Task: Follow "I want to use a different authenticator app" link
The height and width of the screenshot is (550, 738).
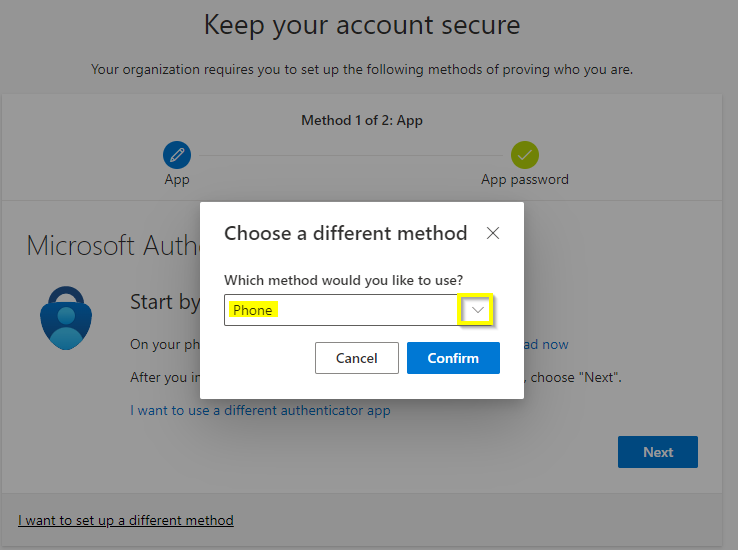Action: pyautogui.click(x=260, y=410)
